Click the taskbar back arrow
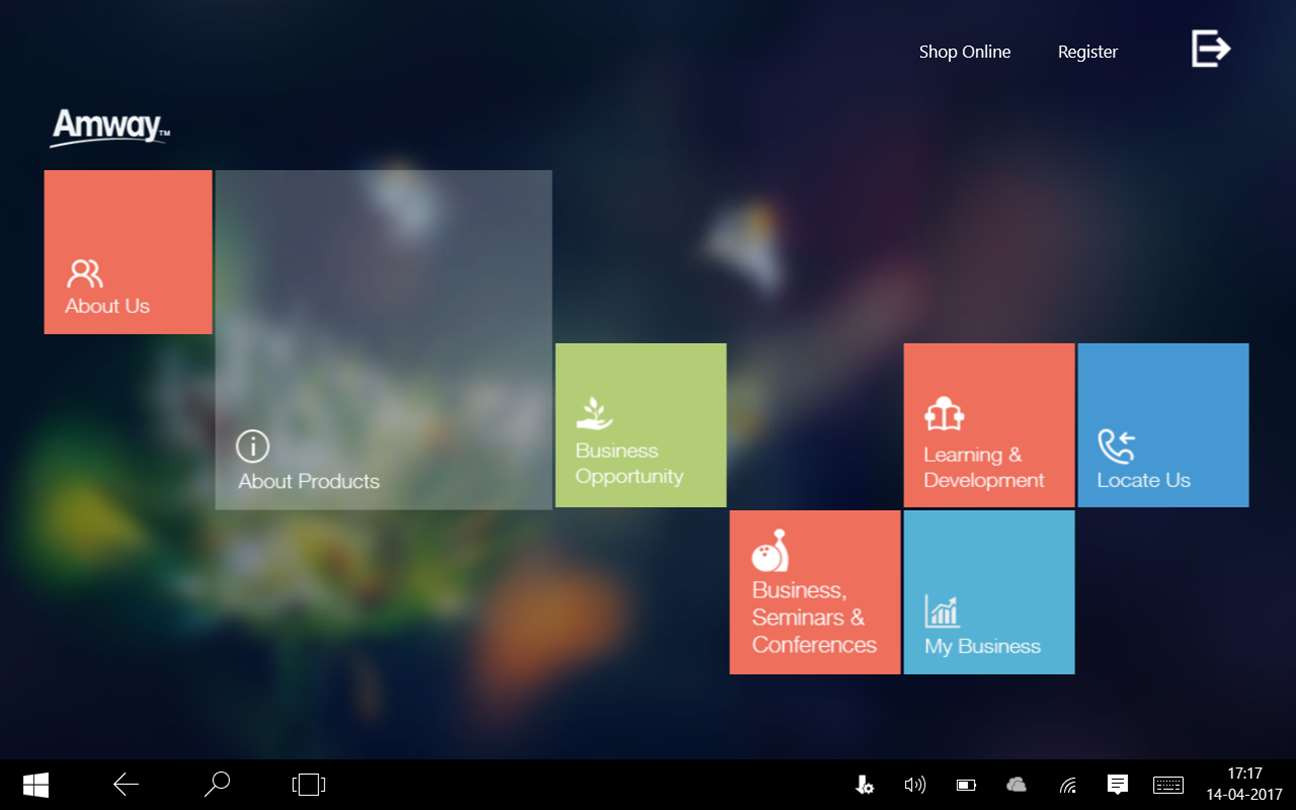 click(126, 785)
